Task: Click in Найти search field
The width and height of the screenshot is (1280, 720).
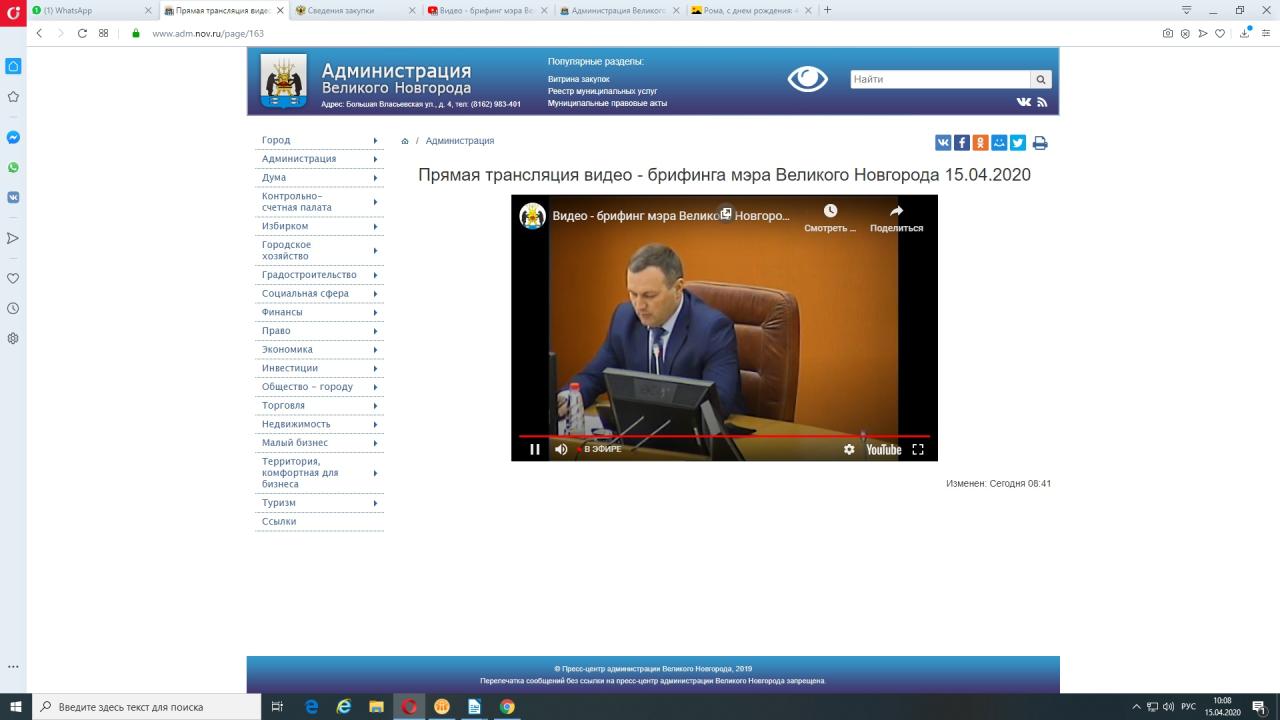Action: click(940, 79)
